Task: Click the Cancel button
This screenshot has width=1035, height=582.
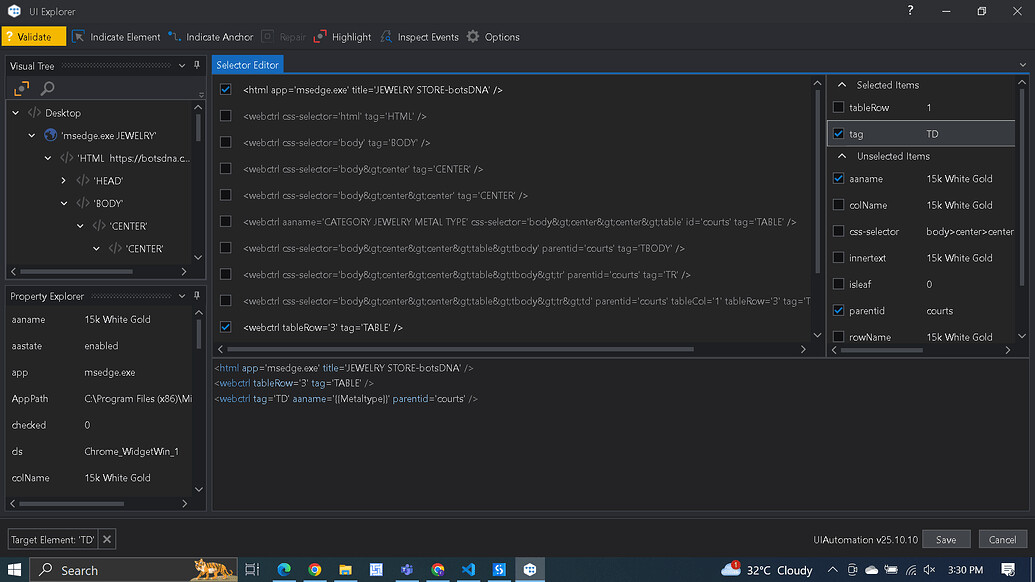Action: (1002, 539)
